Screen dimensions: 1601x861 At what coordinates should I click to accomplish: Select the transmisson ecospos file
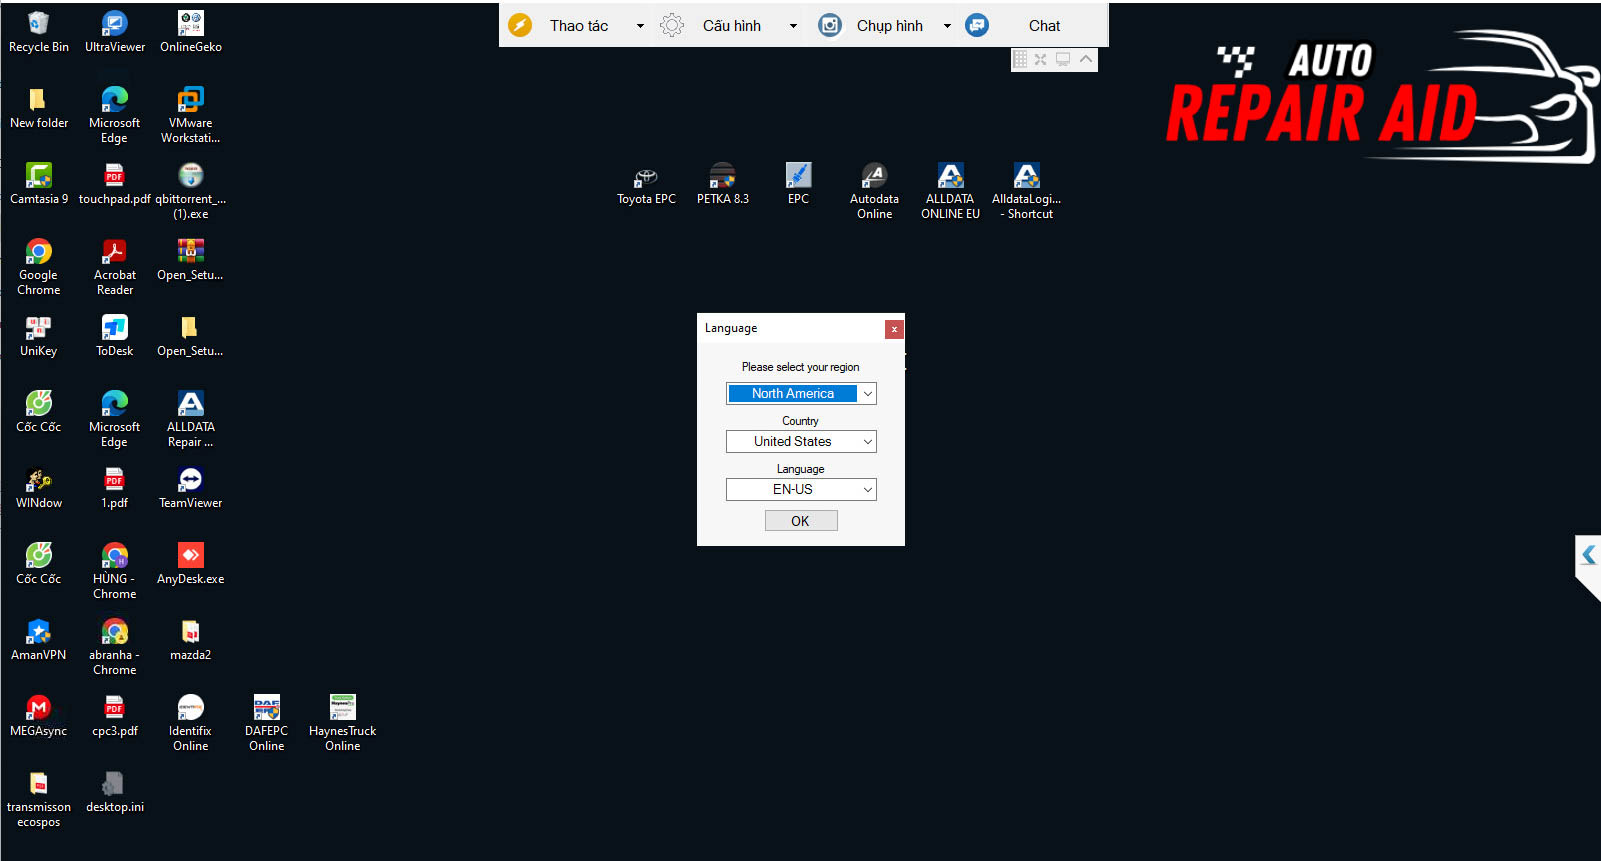pyautogui.click(x=39, y=799)
